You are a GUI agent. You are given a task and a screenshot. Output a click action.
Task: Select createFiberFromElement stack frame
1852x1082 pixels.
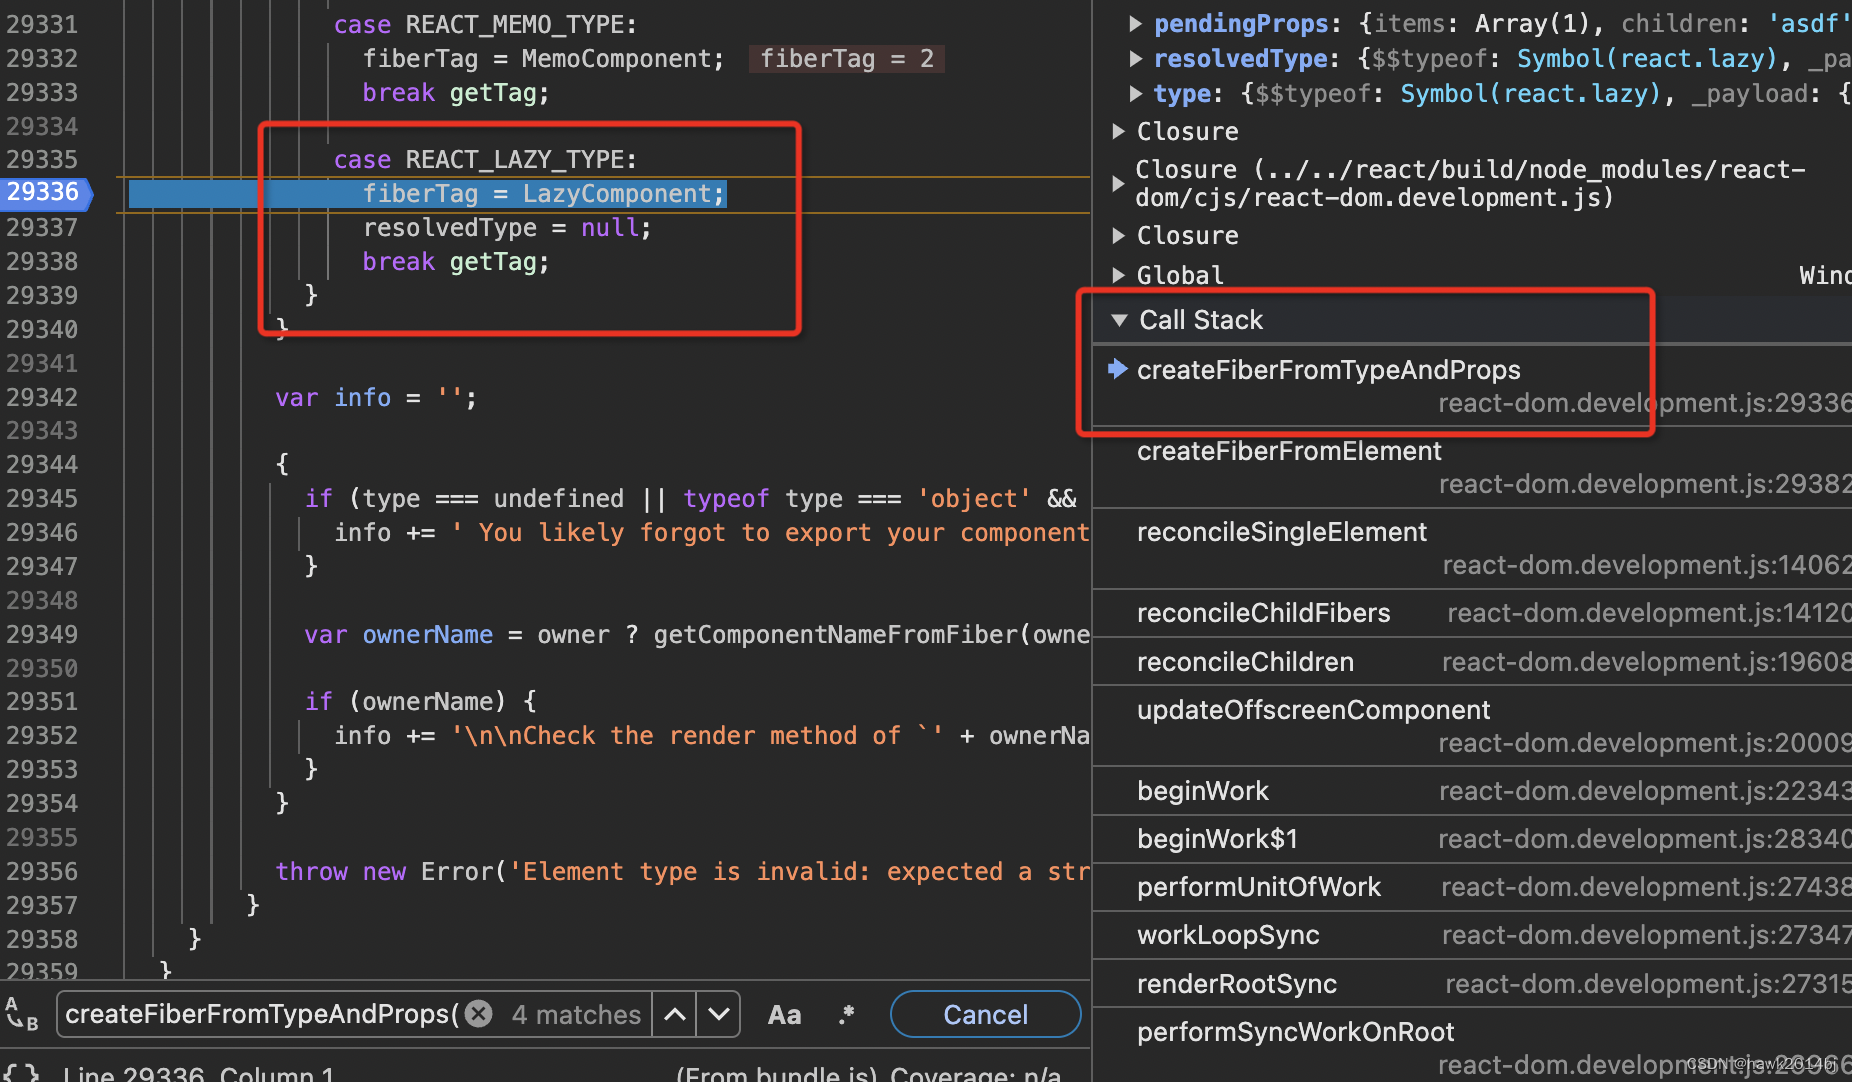pos(1472,467)
